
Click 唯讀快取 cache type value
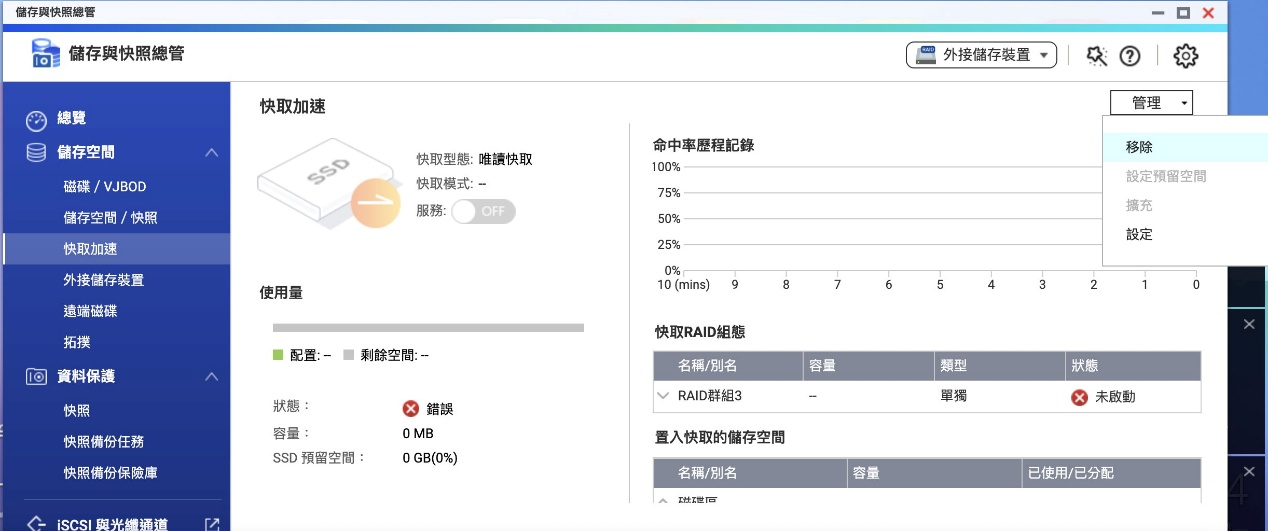point(505,159)
